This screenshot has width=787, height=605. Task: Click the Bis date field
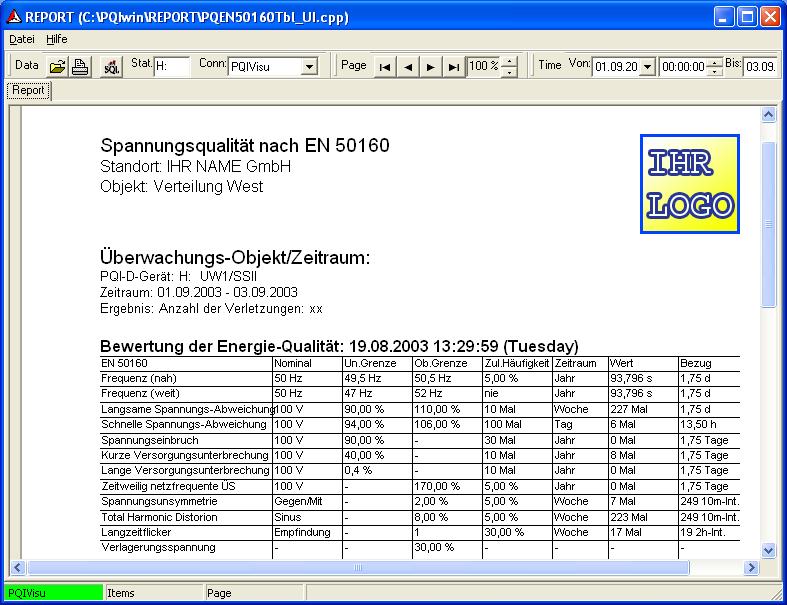(x=760, y=66)
